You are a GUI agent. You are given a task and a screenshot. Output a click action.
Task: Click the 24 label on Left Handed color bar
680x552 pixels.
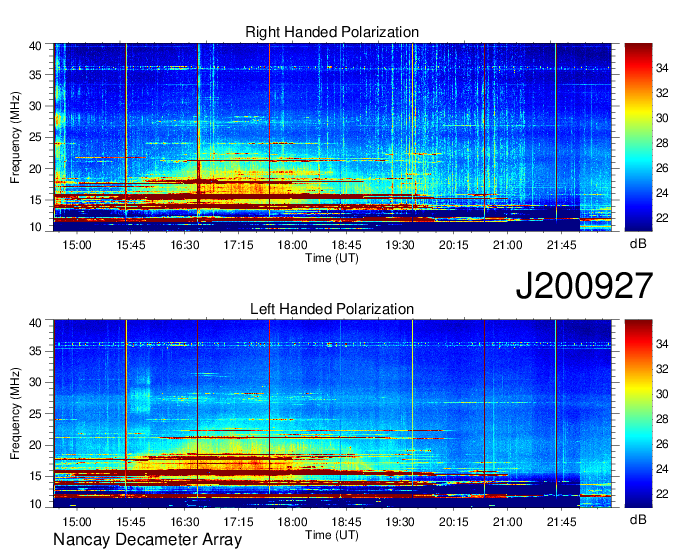click(662, 469)
